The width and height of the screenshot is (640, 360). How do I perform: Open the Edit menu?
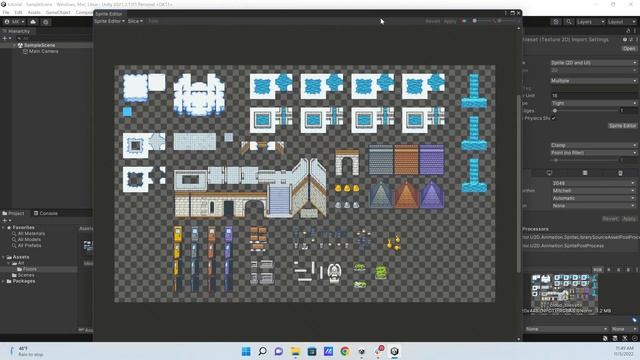18,12
